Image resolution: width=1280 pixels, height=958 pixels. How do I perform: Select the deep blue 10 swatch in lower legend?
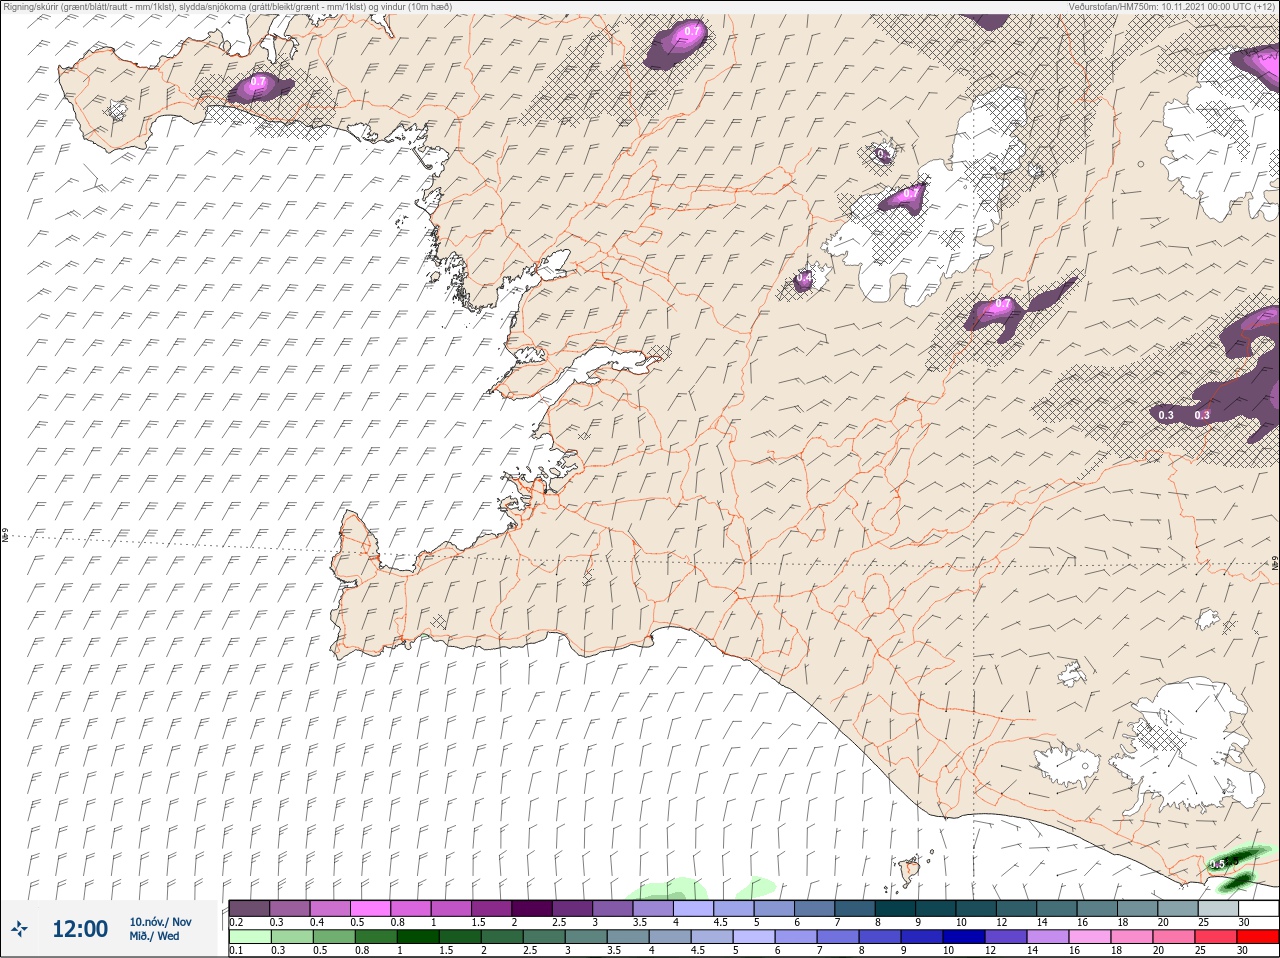click(964, 937)
